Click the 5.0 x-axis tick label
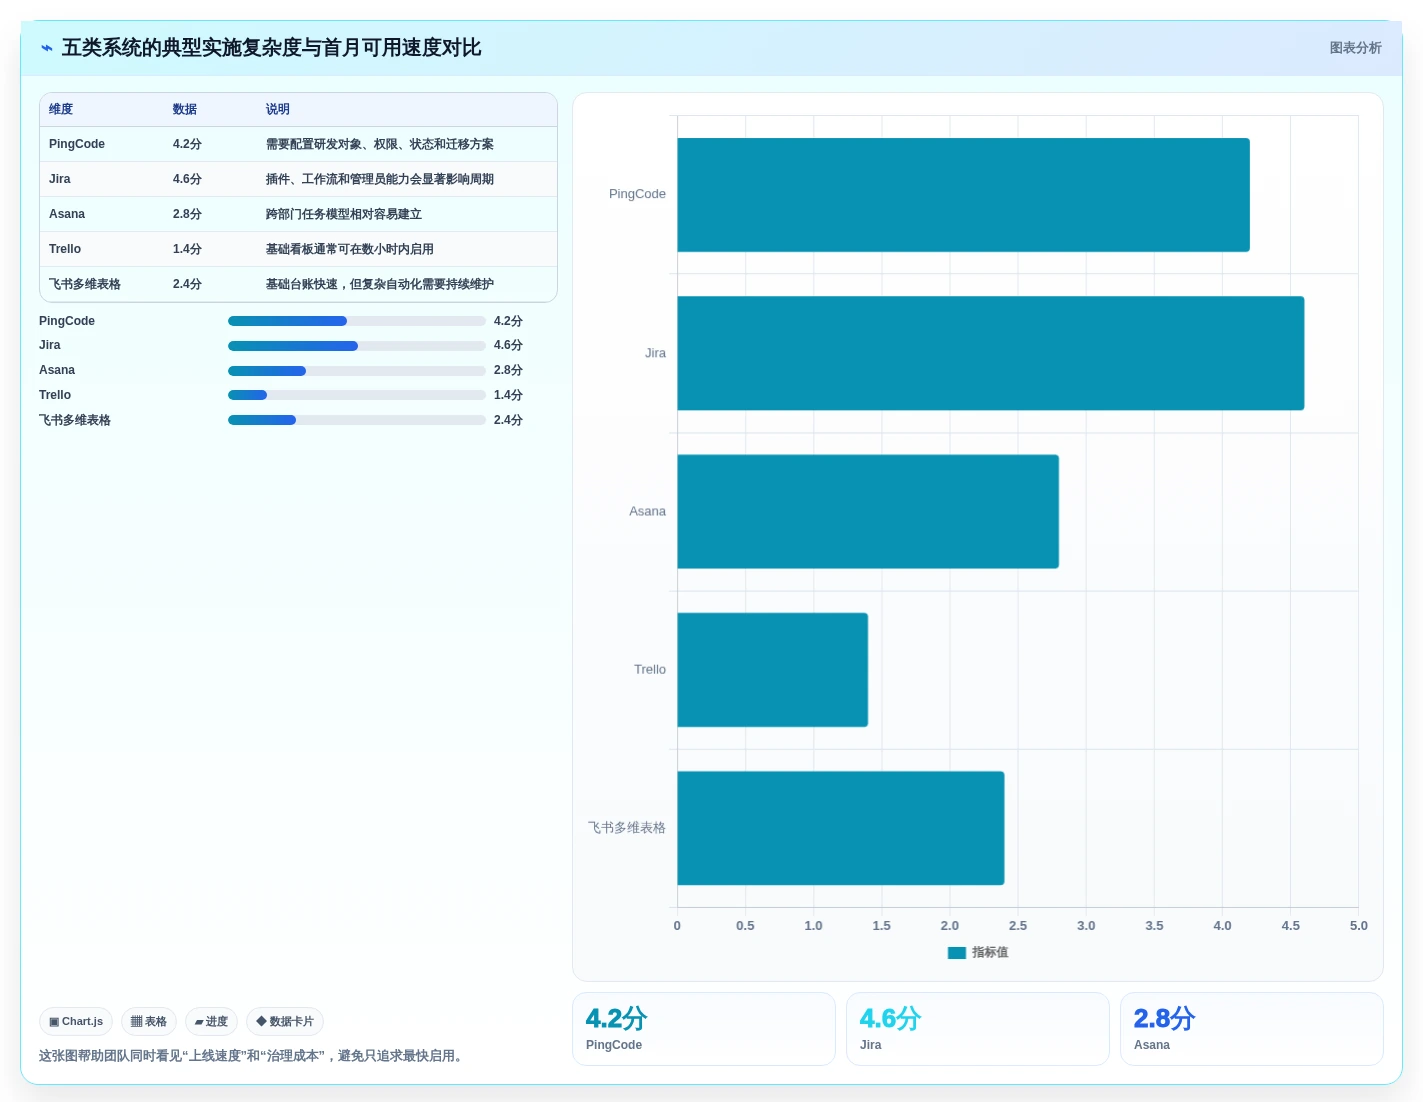Image resolution: width=1423 pixels, height=1102 pixels. pyautogui.click(x=1358, y=926)
